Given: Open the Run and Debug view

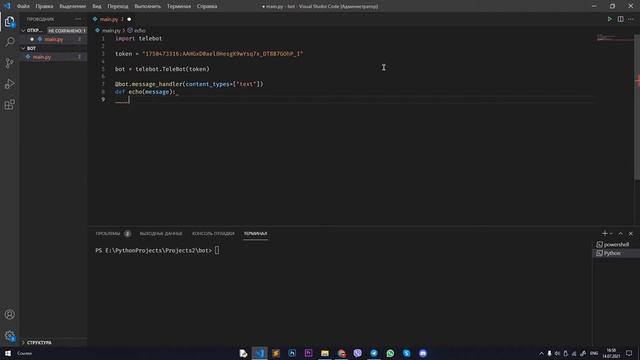Looking at the screenshot, I should 9,84.
